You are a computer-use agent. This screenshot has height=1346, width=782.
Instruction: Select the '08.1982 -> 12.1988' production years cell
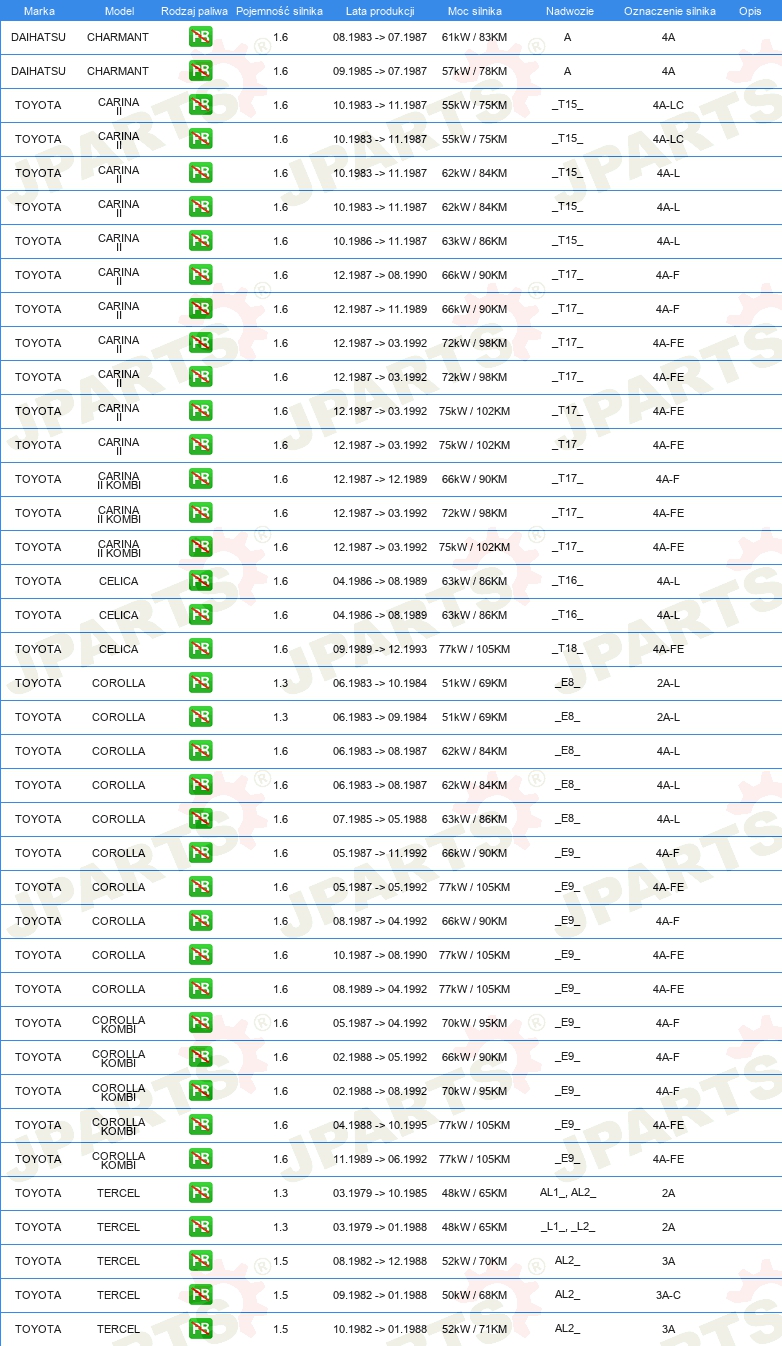[x=380, y=1261]
